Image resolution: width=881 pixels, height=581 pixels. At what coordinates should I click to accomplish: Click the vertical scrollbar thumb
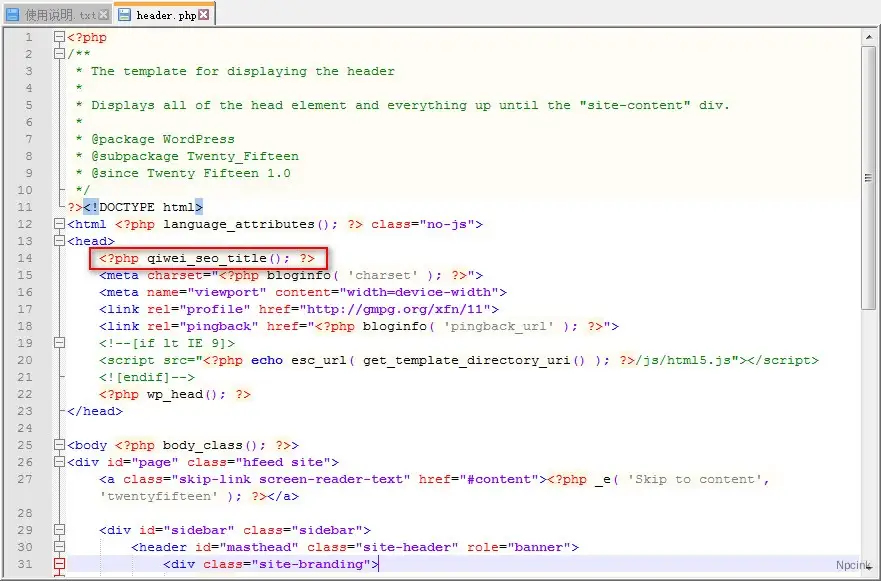tap(870, 175)
